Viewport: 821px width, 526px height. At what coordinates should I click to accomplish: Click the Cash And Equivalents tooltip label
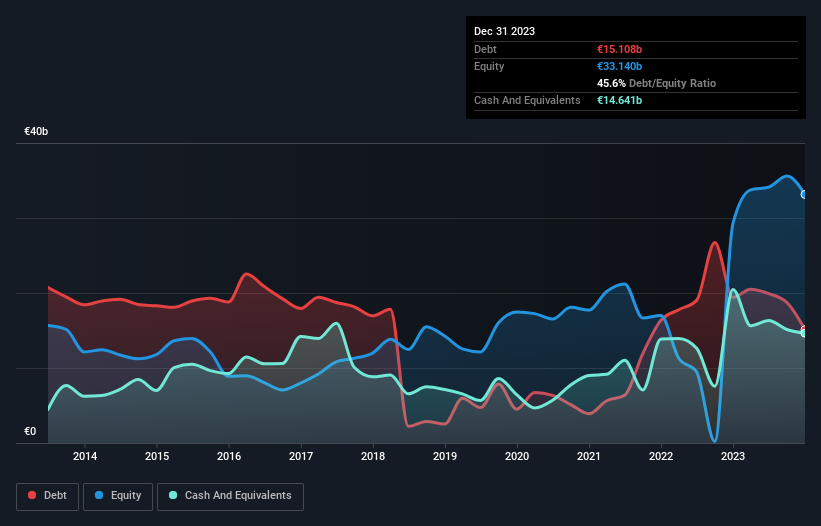click(x=527, y=100)
